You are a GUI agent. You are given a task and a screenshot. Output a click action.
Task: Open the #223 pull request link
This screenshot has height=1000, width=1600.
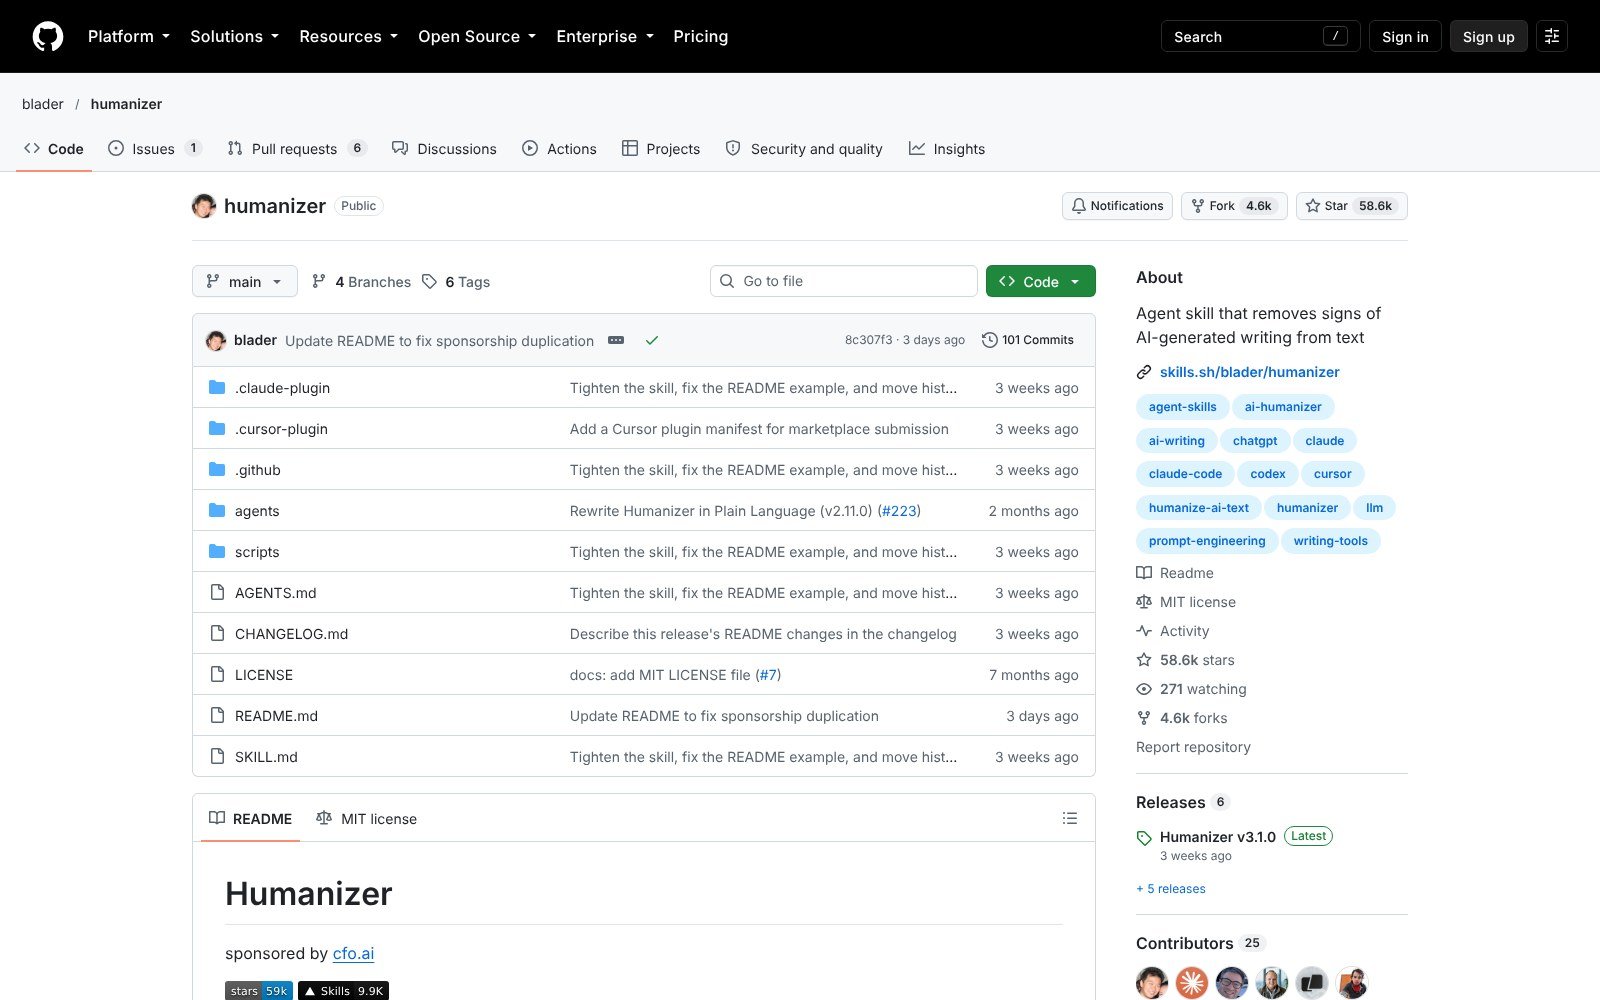(899, 511)
